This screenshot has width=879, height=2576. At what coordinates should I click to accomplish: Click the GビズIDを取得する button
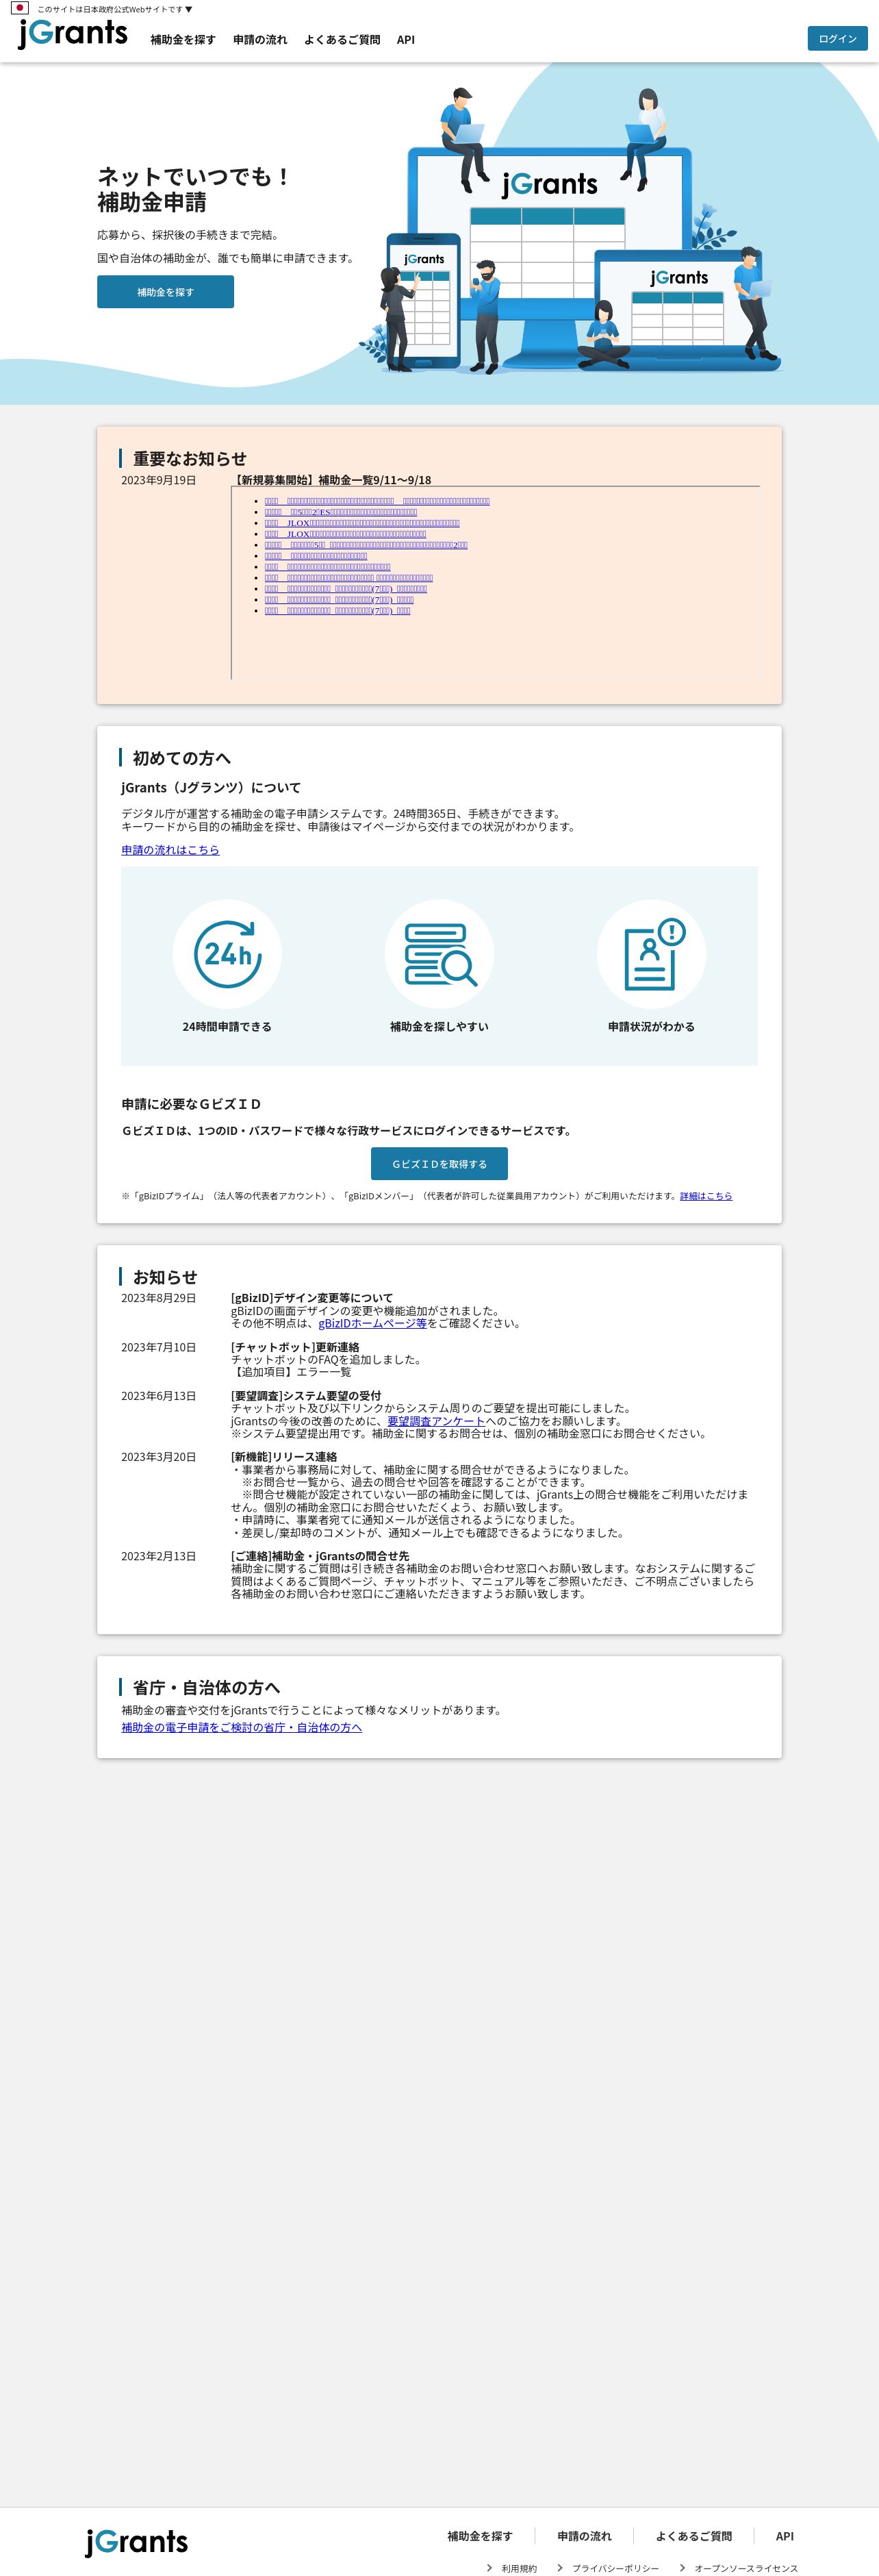[439, 1164]
